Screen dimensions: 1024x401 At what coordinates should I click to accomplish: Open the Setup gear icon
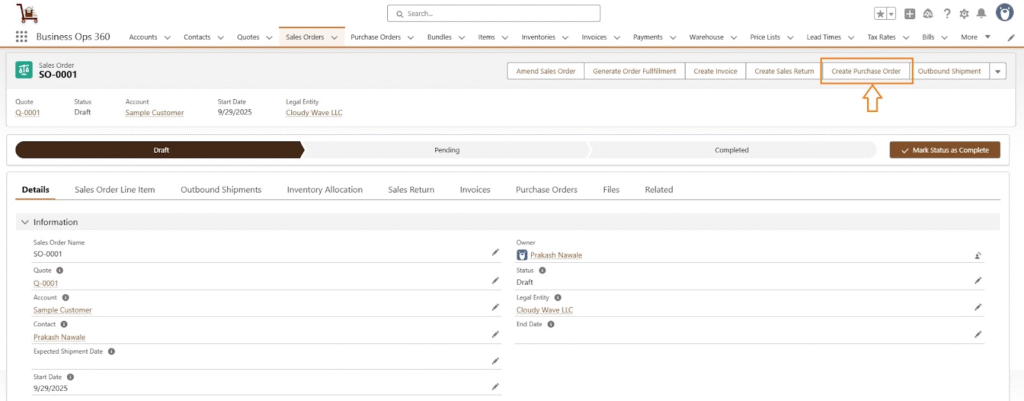[963, 14]
